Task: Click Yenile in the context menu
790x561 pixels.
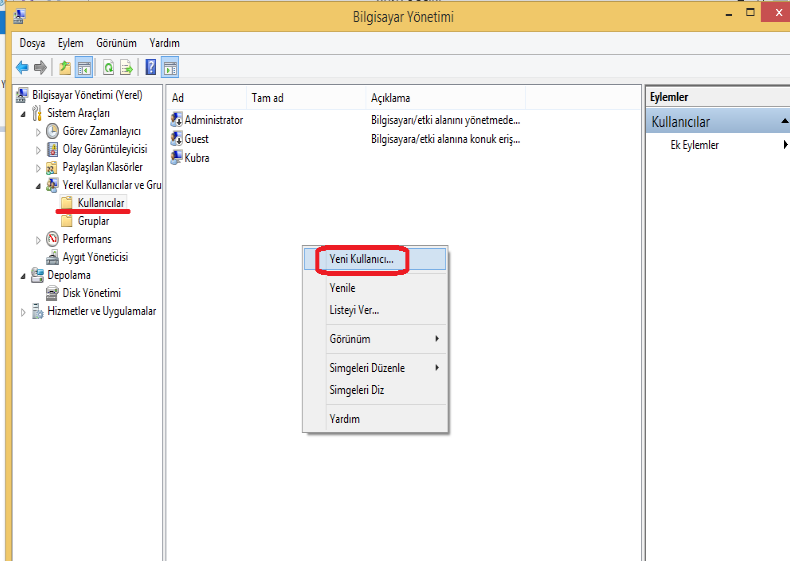Action: click(342, 288)
